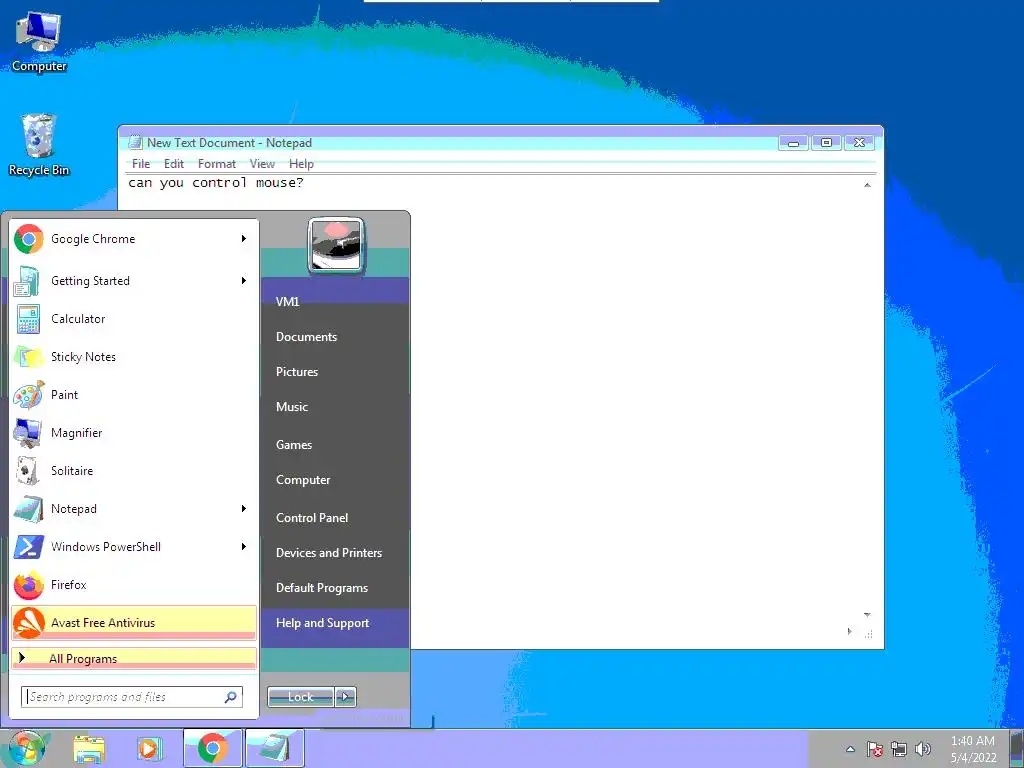Open Sticky Notes icon
The image size is (1024, 768).
(29, 357)
